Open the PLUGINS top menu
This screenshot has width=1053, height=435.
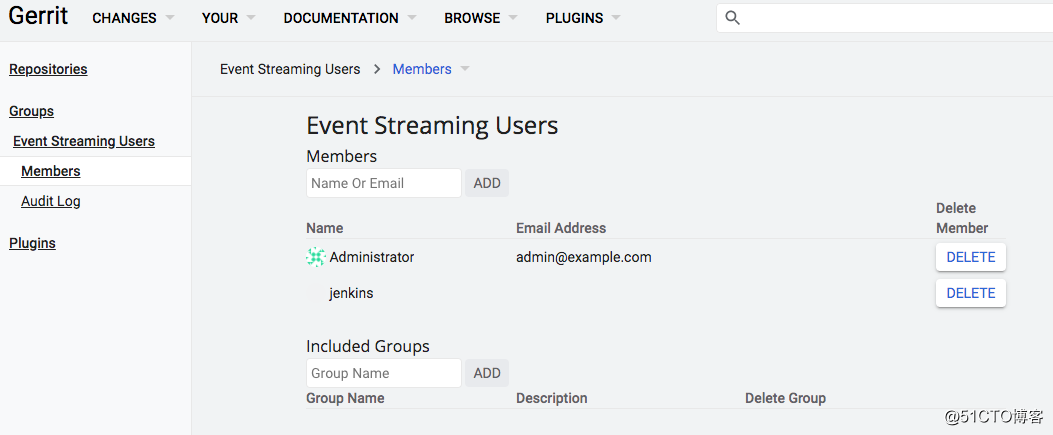click(583, 19)
